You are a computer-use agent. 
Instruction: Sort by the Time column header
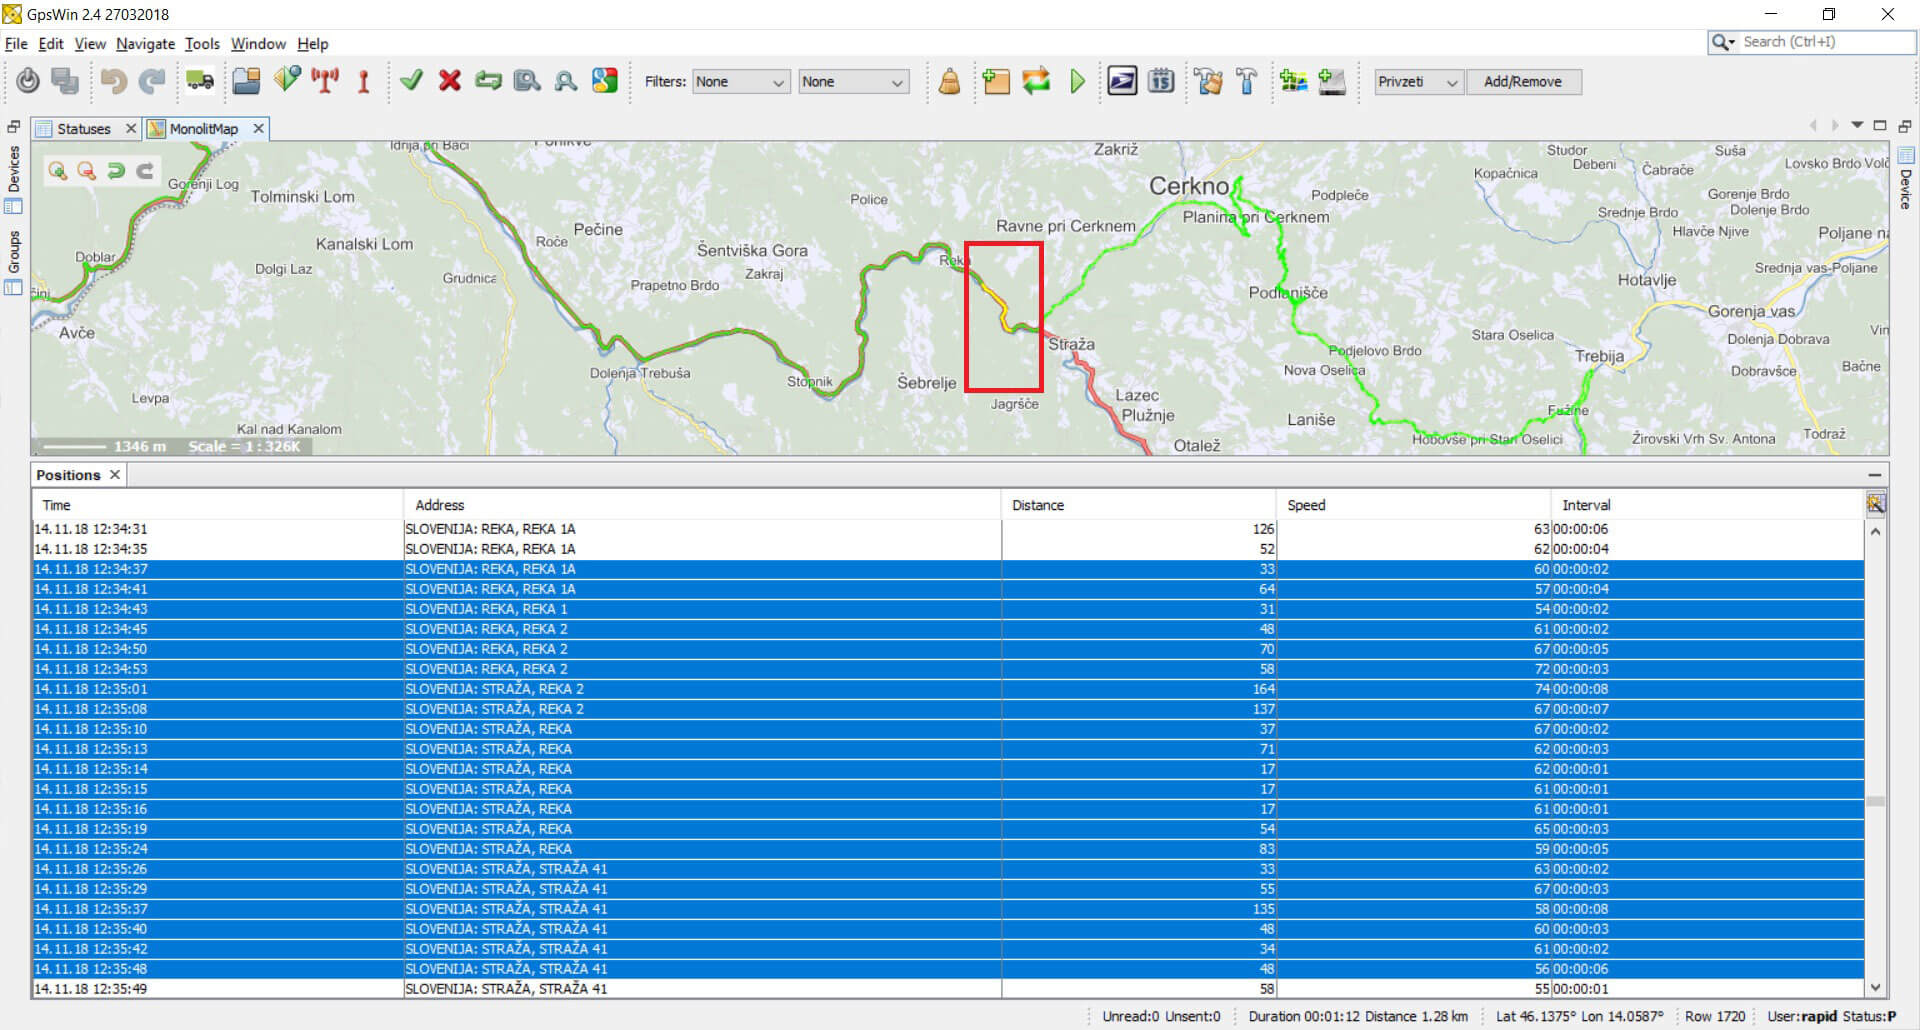click(x=217, y=505)
